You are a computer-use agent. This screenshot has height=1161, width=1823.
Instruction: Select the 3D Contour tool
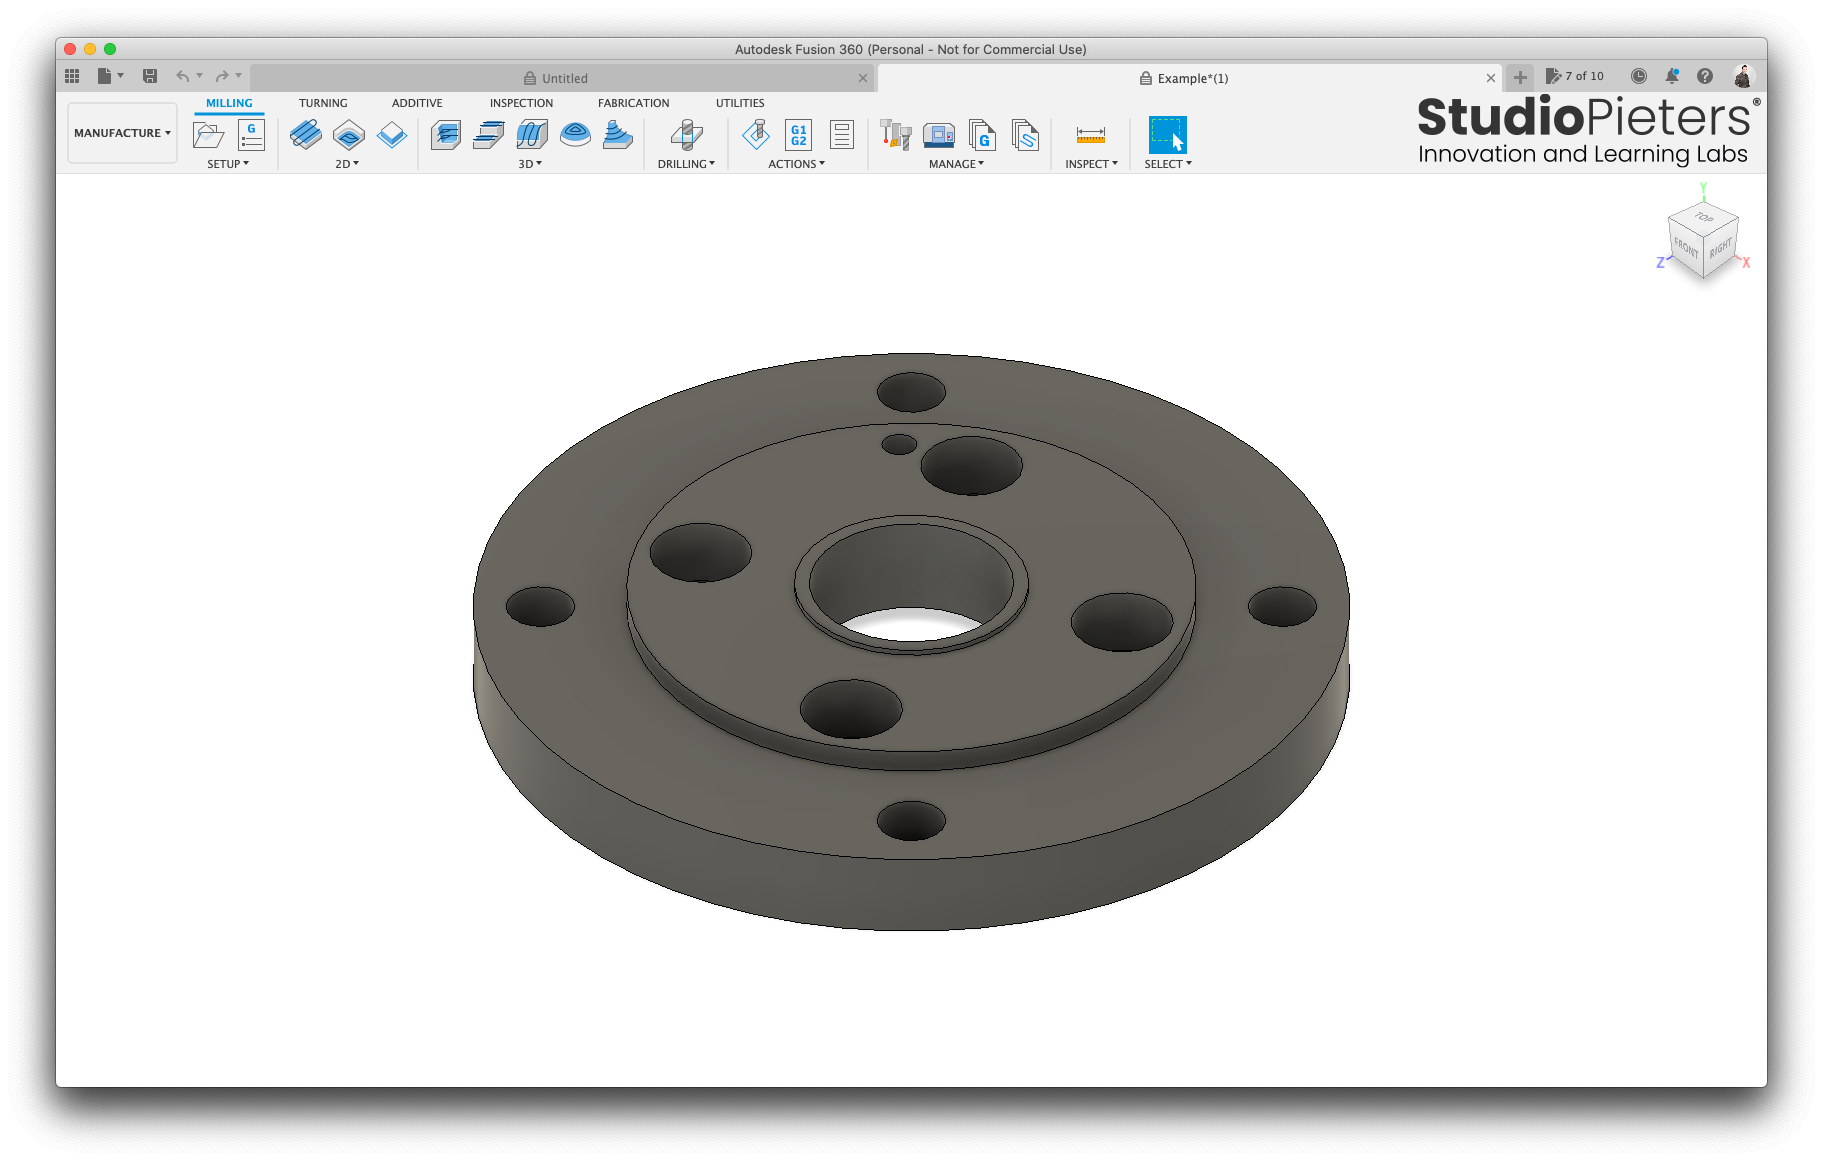(575, 134)
